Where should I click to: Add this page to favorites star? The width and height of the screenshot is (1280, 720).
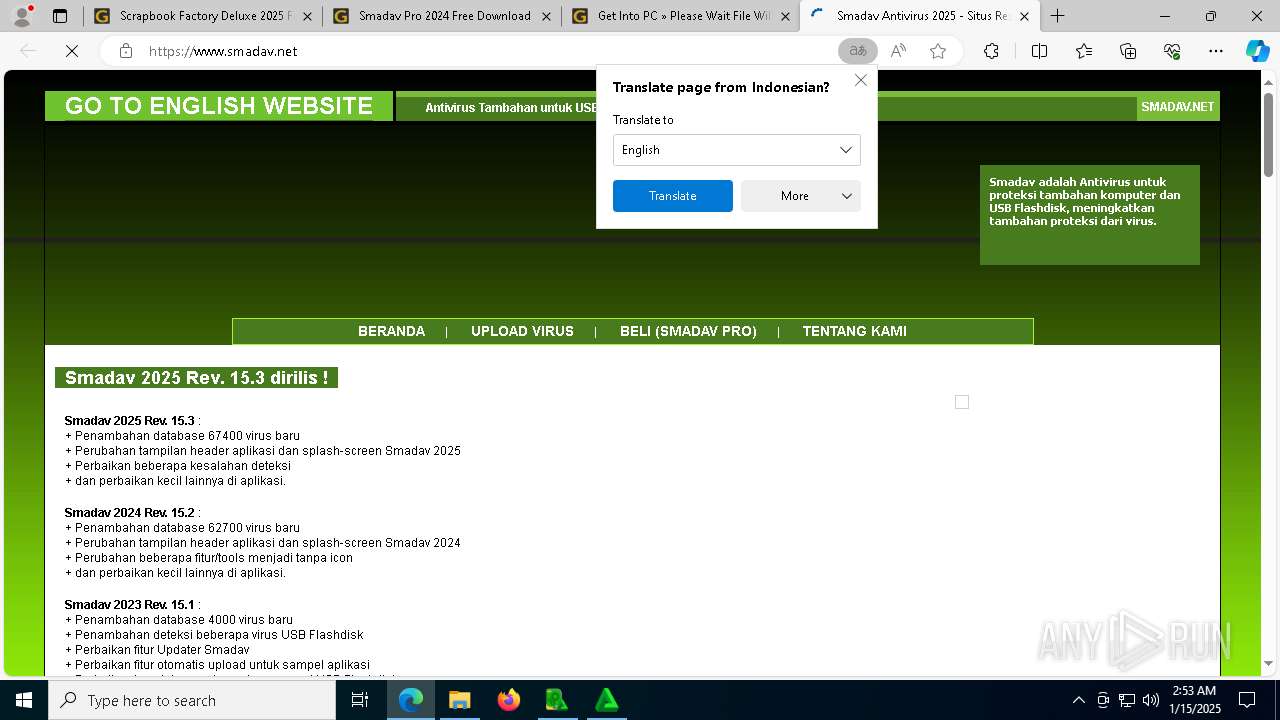pos(938,51)
